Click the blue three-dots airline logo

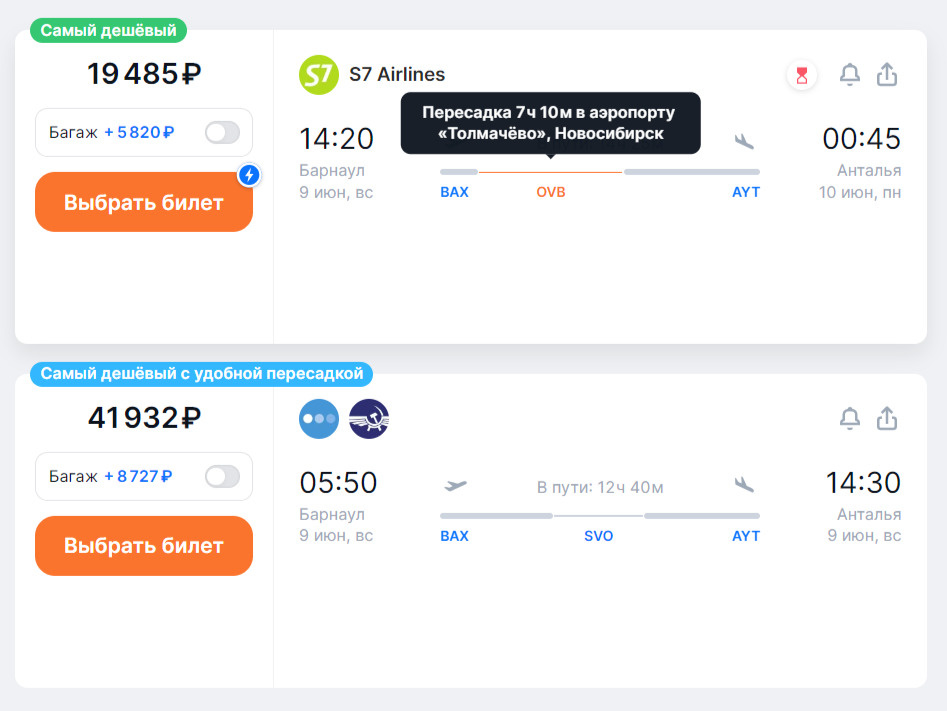pyautogui.click(x=319, y=419)
